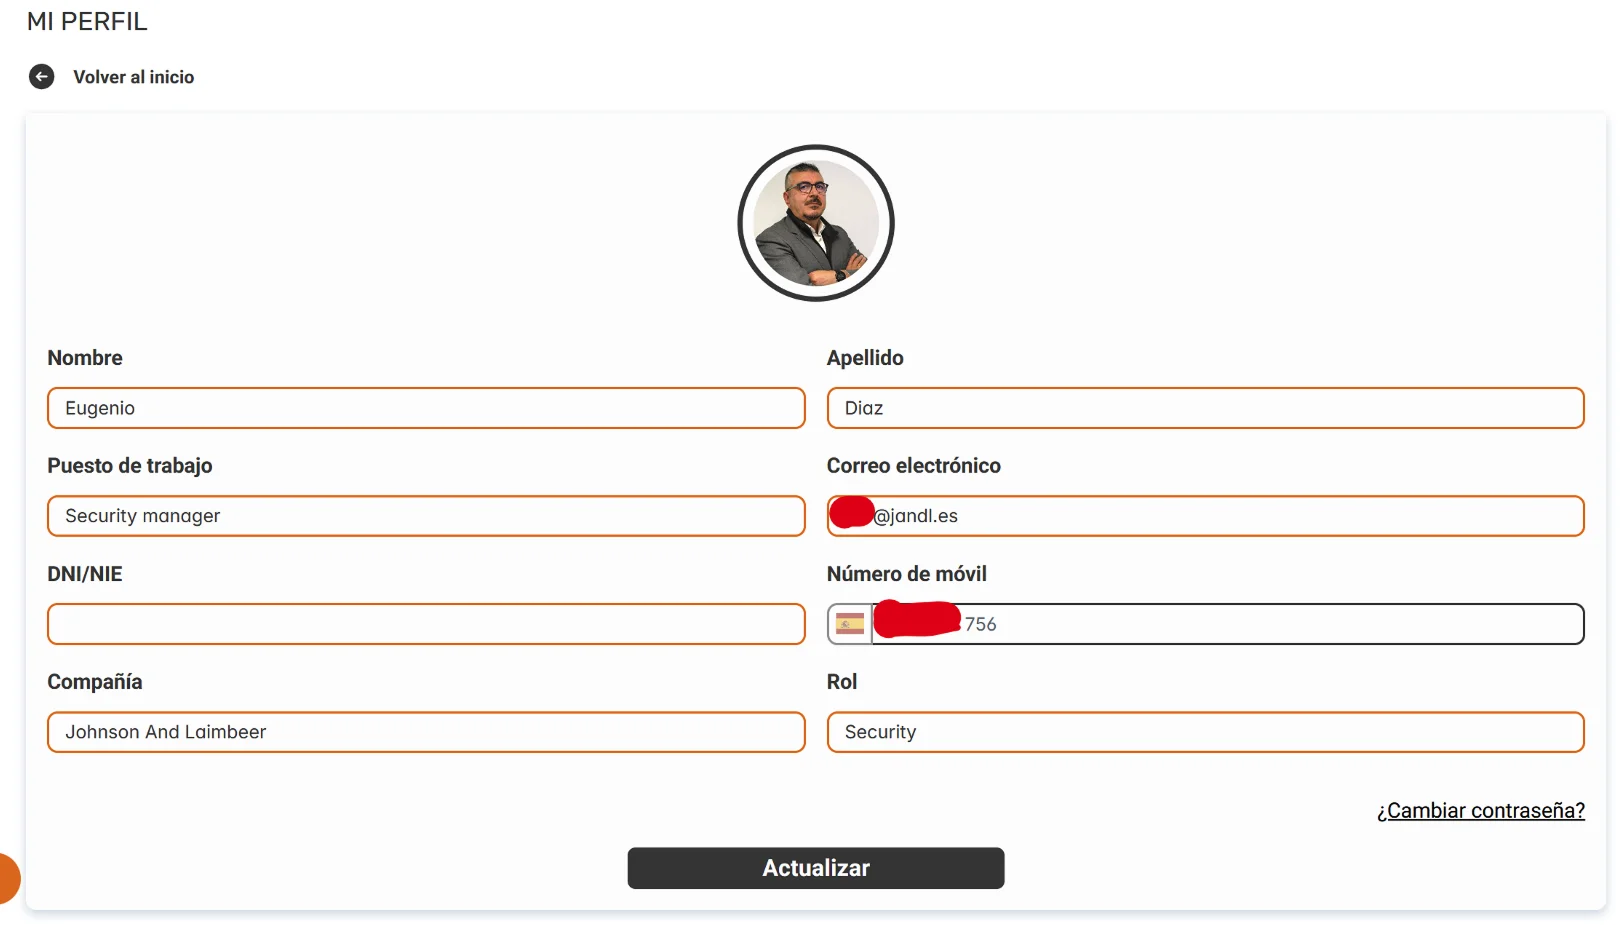Click the Rol label text
Viewport: 1624px width, 925px height.
click(842, 682)
